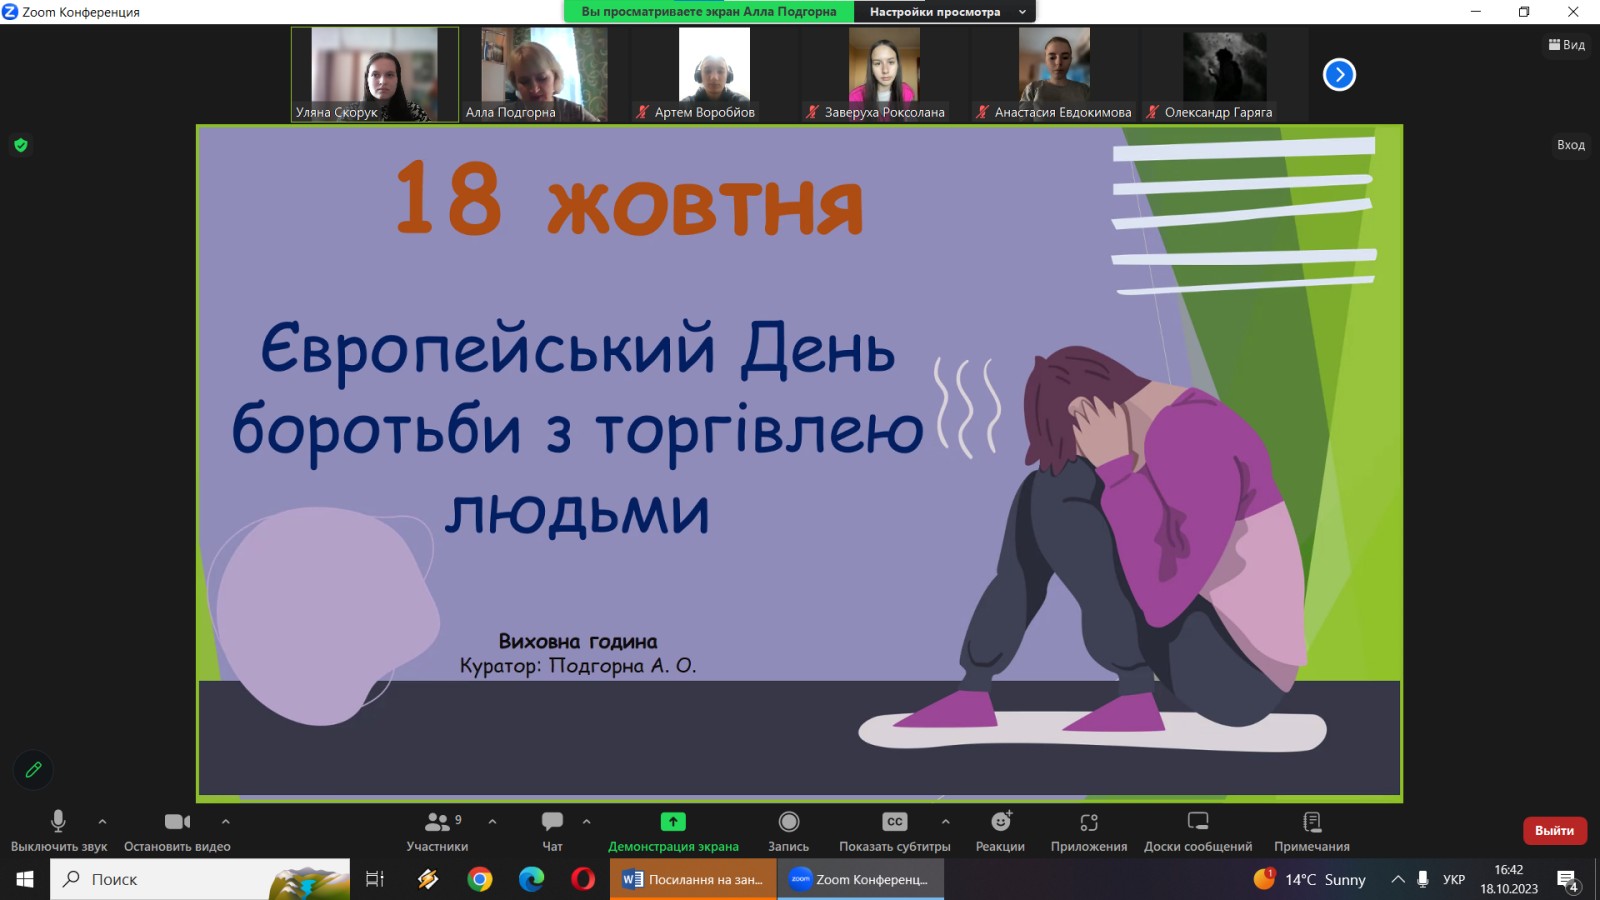Open the Chat panel
Screen dimensions: 1600x900
[x=552, y=830]
